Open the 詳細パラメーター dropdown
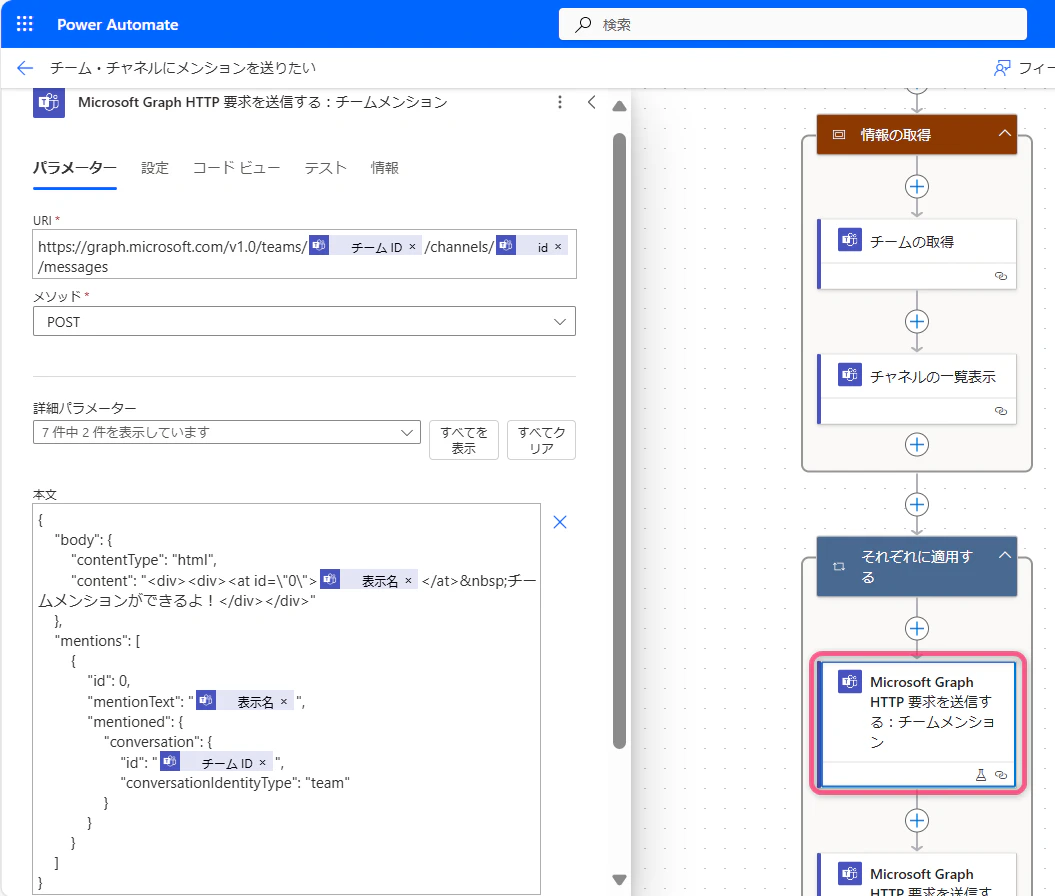This screenshot has width=1055, height=896. [227, 432]
